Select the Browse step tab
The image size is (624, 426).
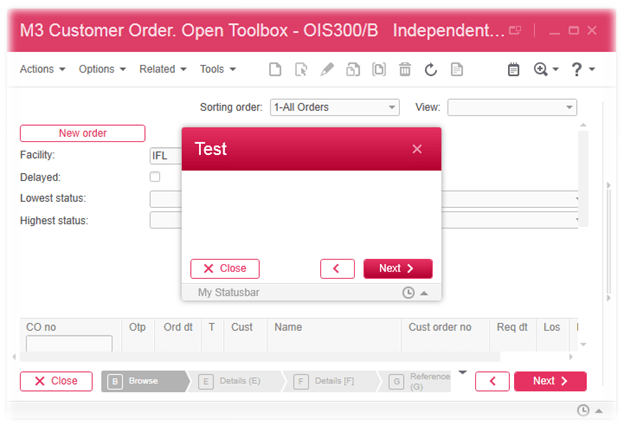point(143,381)
